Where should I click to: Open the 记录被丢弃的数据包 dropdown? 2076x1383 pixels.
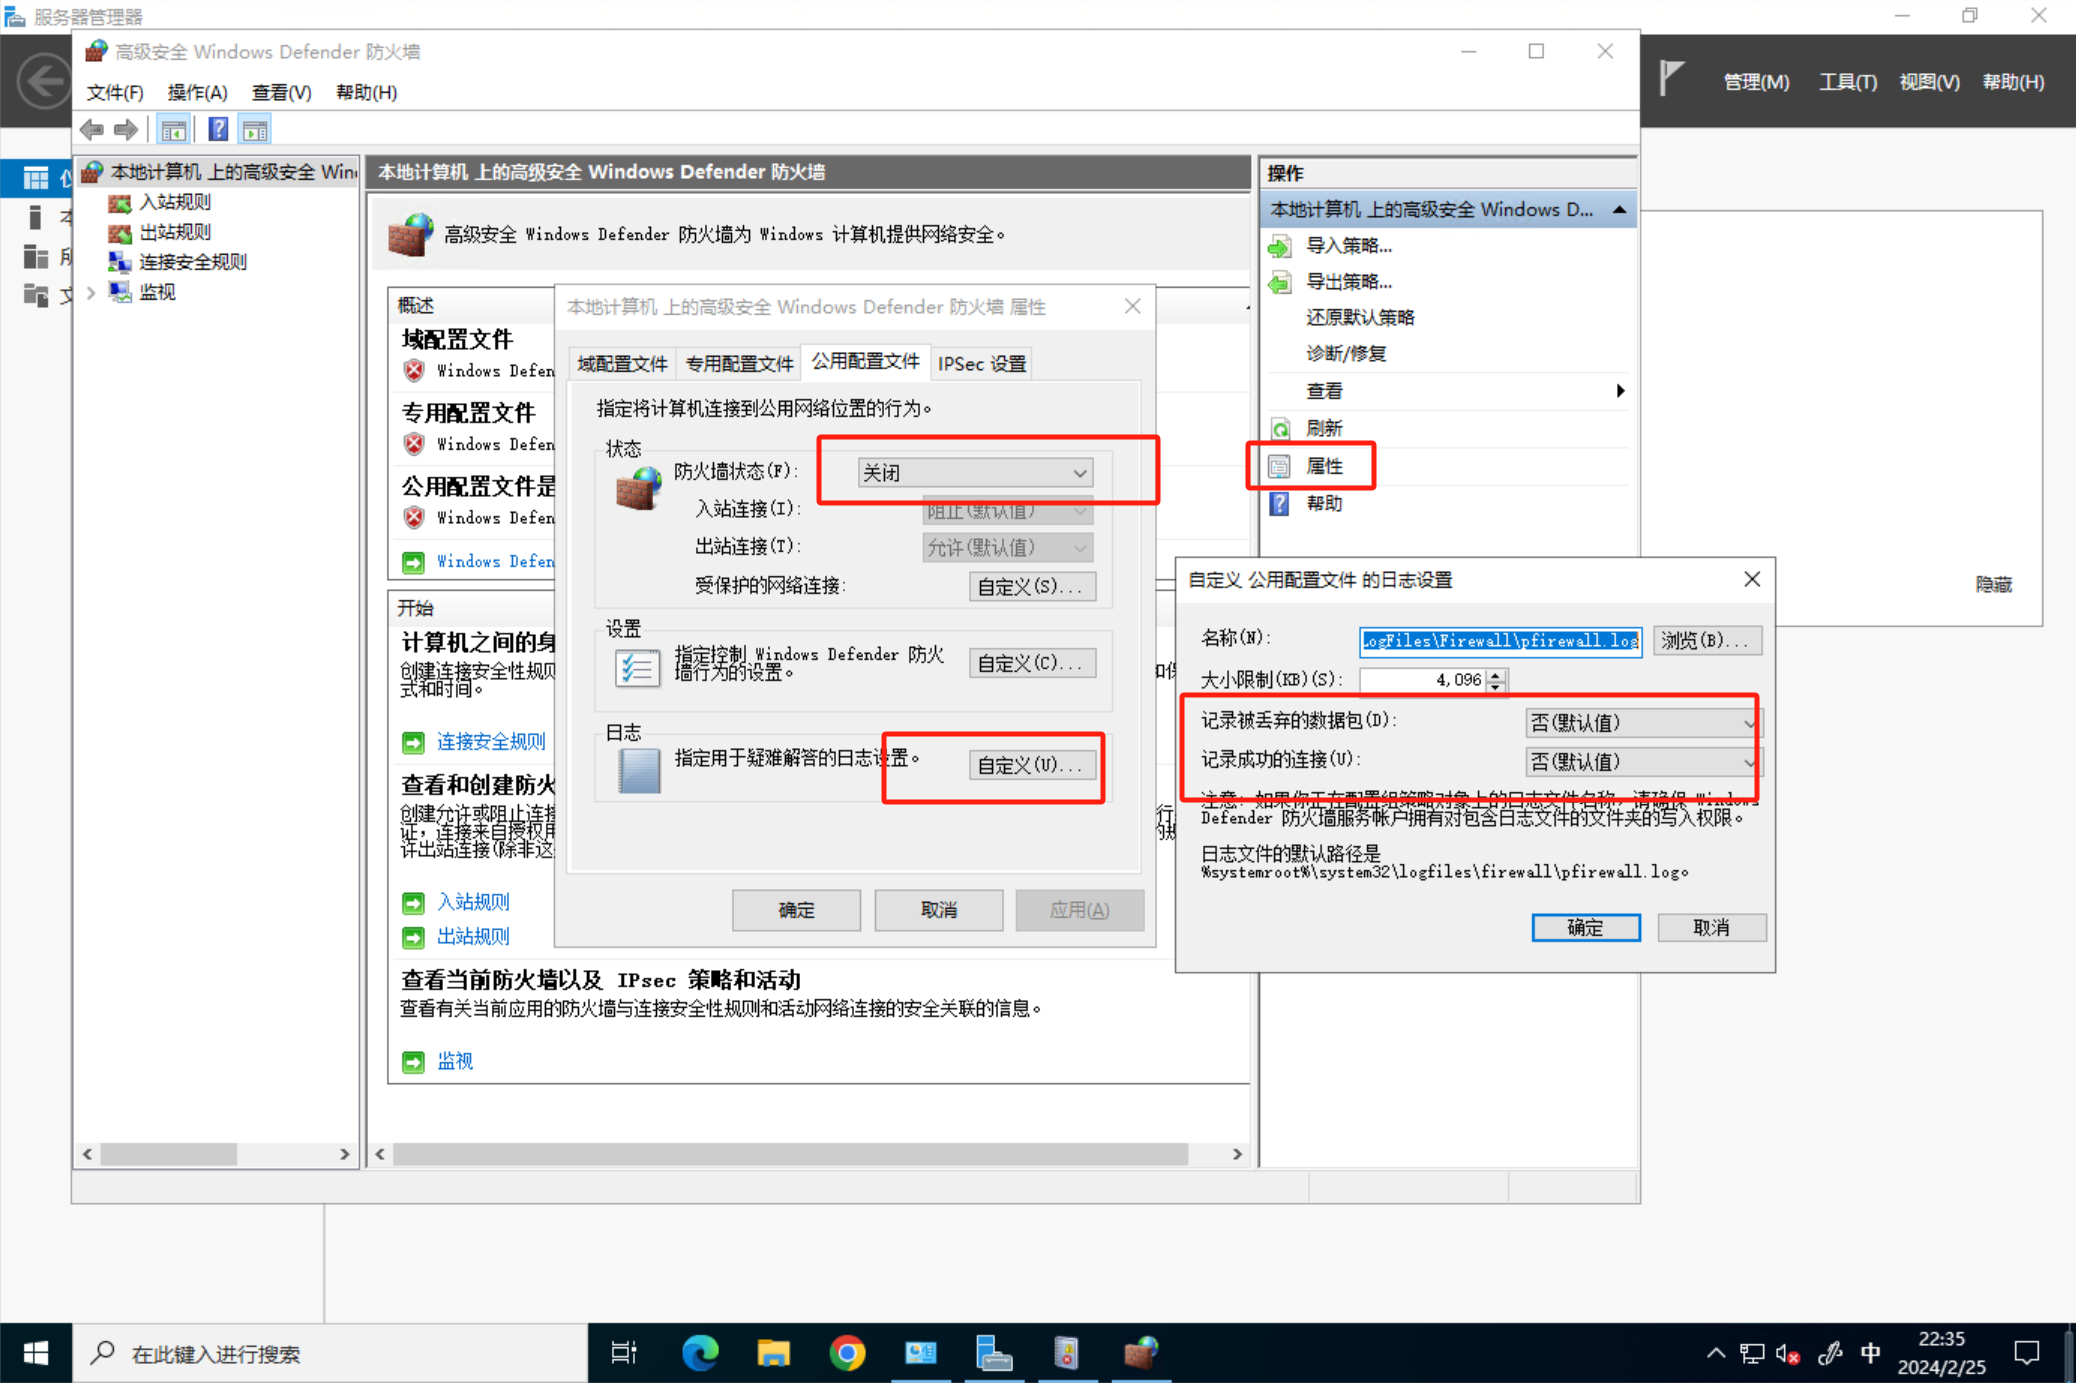[x=1640, y=722]
